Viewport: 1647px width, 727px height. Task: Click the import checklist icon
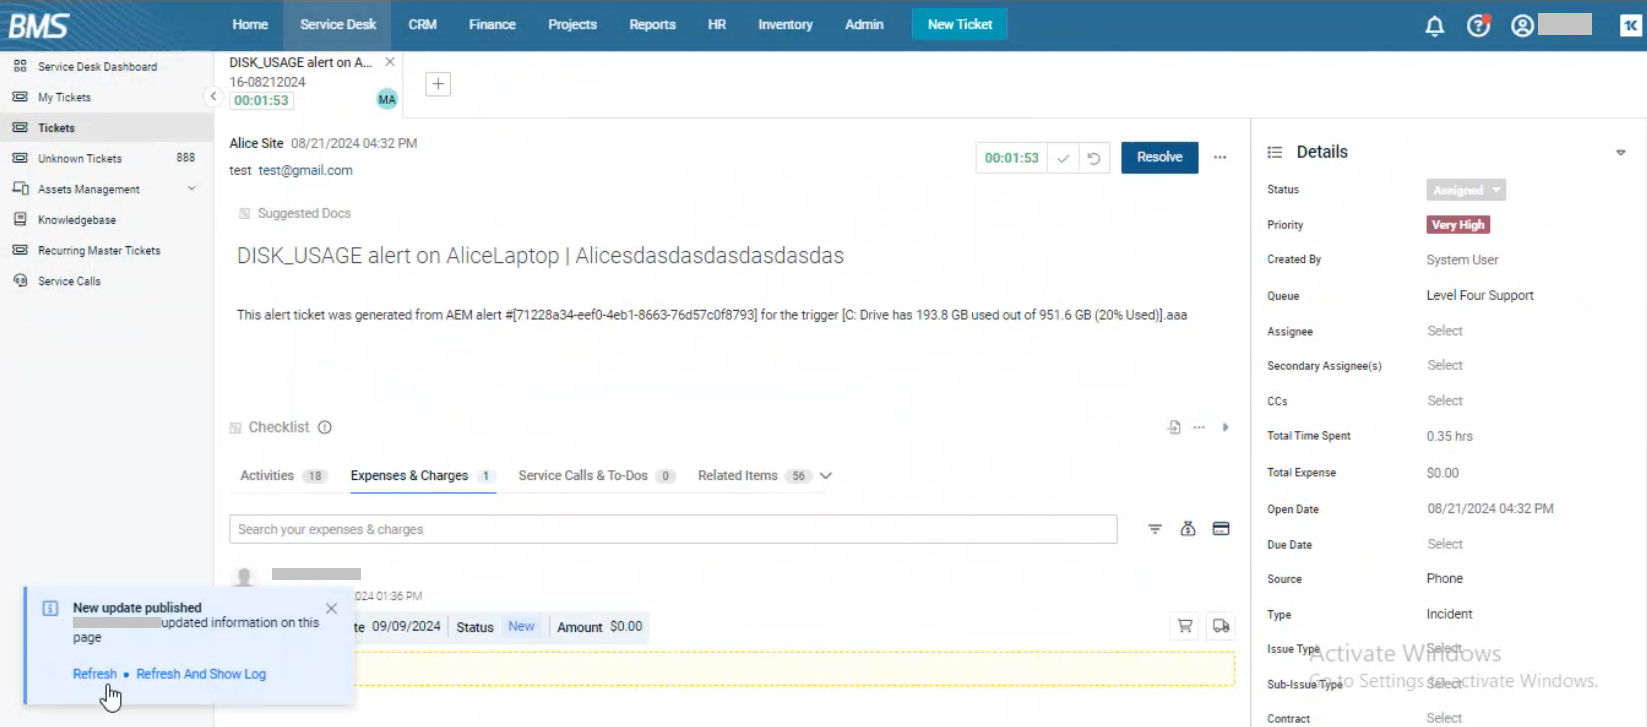coord(1174,428)
